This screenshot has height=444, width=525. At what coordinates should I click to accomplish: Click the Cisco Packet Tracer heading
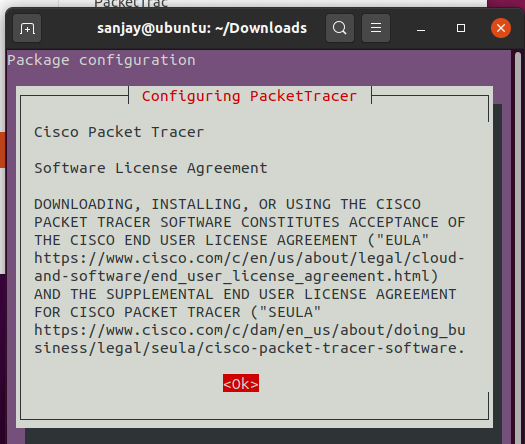[119, 132]
